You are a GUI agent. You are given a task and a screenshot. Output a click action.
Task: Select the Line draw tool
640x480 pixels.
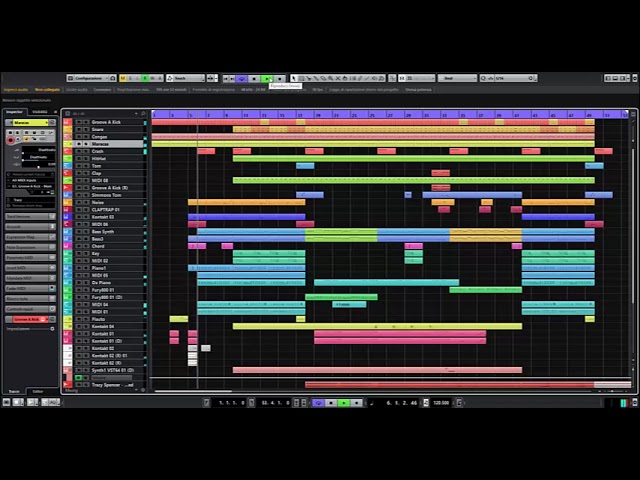coord(367,78)
